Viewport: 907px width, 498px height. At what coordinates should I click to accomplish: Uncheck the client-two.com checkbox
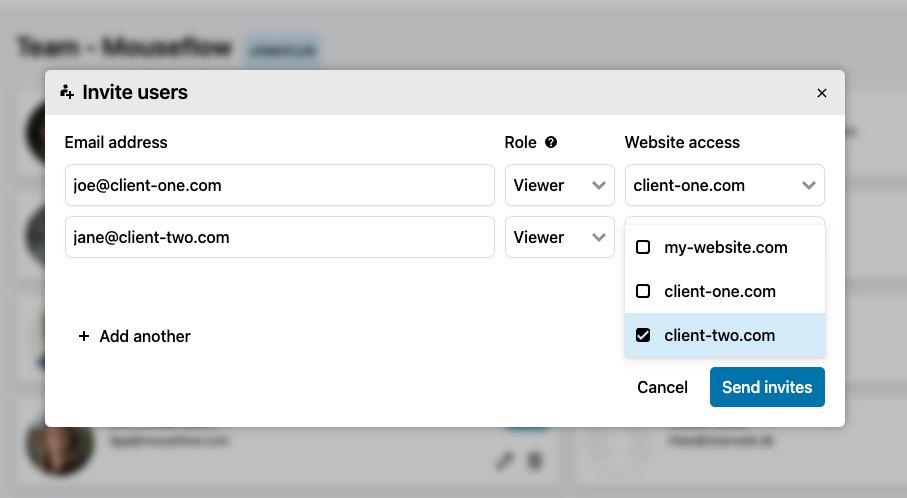643,336
